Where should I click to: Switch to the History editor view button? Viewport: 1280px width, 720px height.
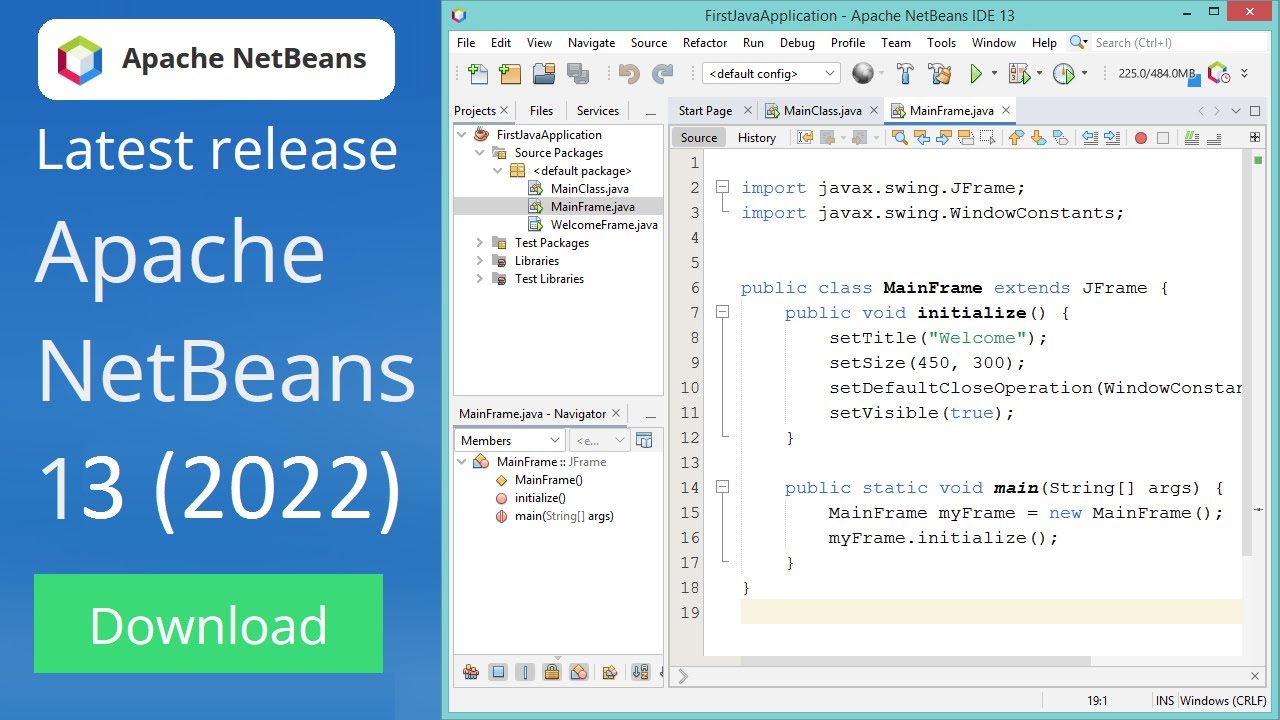pyautogui.click(x=757, y=138)
